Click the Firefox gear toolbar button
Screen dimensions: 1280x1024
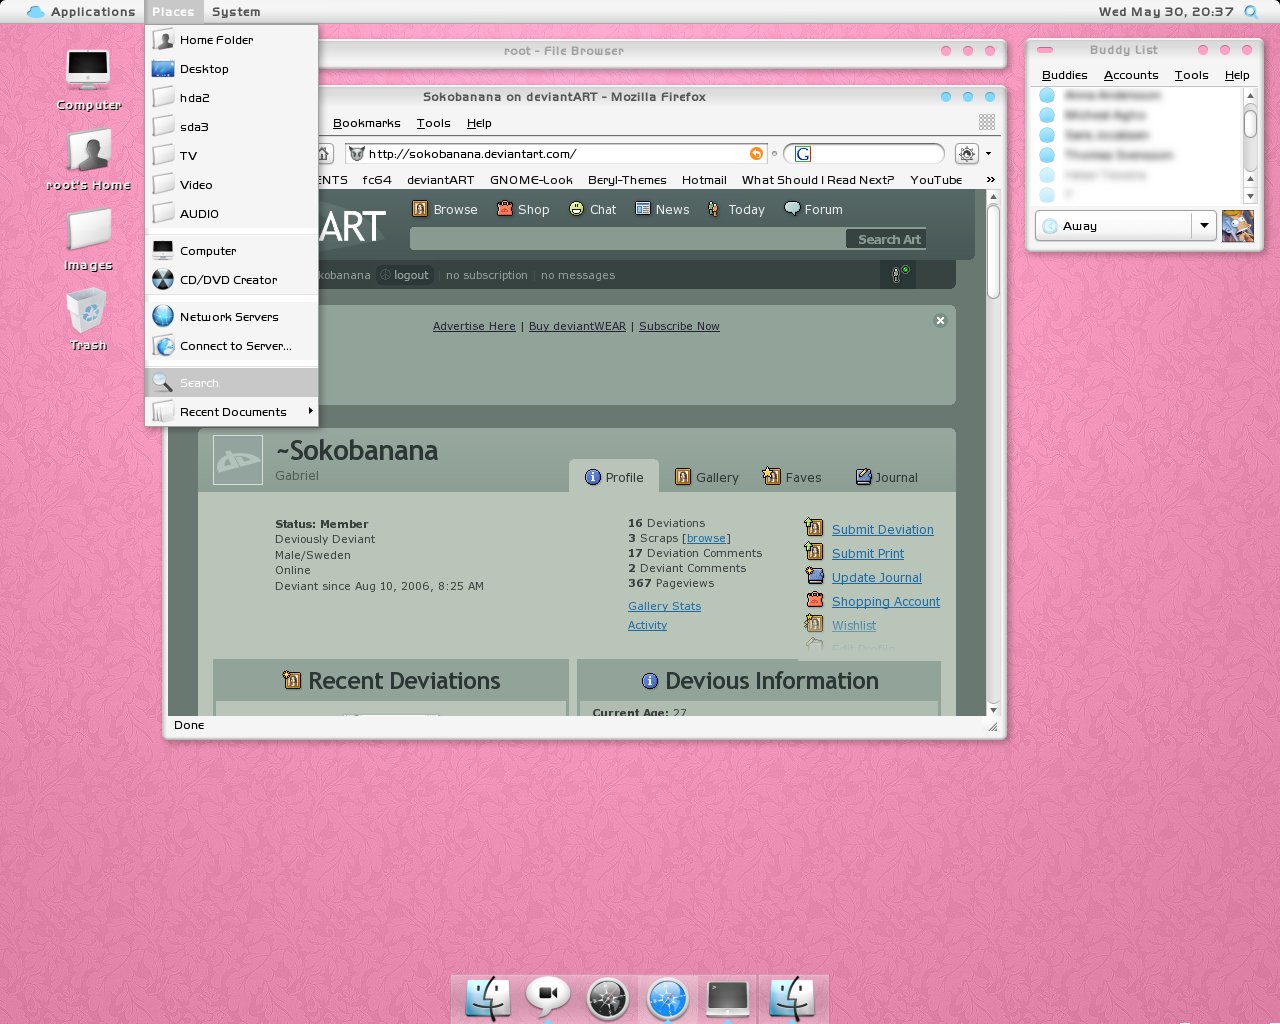point(966,154)
